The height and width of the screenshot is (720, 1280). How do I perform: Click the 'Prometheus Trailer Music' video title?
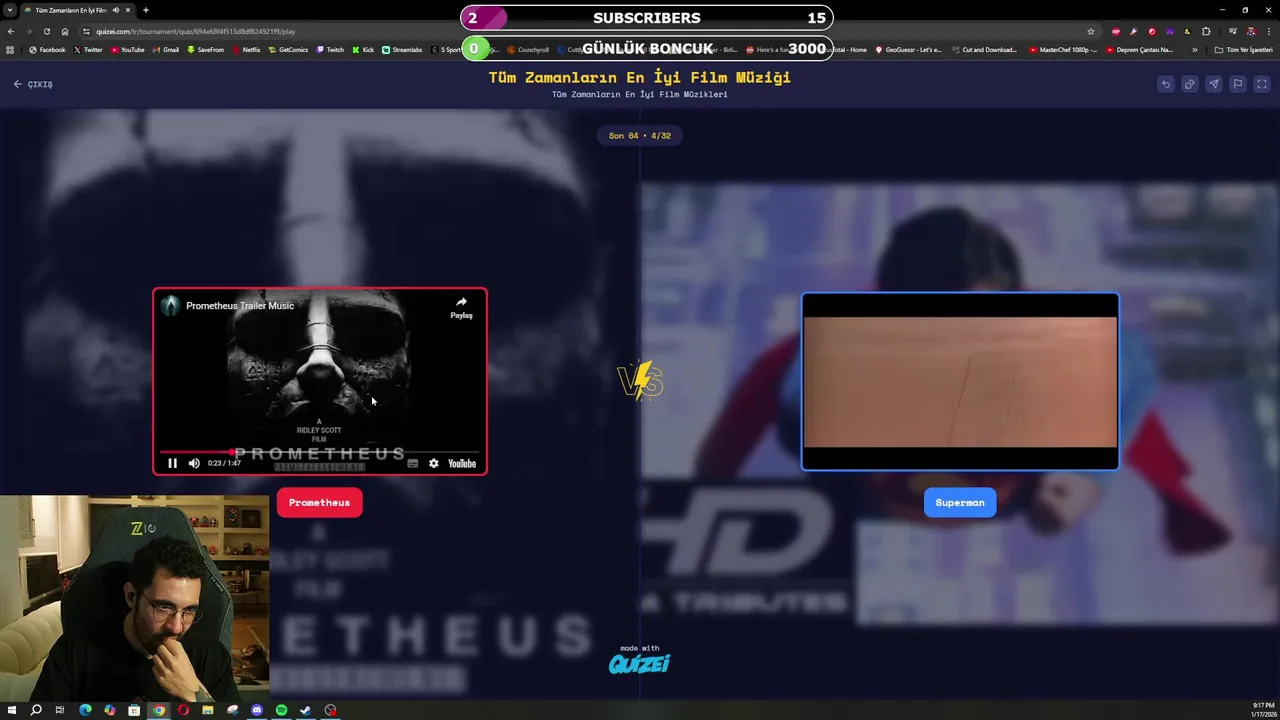tap(240, 306)
